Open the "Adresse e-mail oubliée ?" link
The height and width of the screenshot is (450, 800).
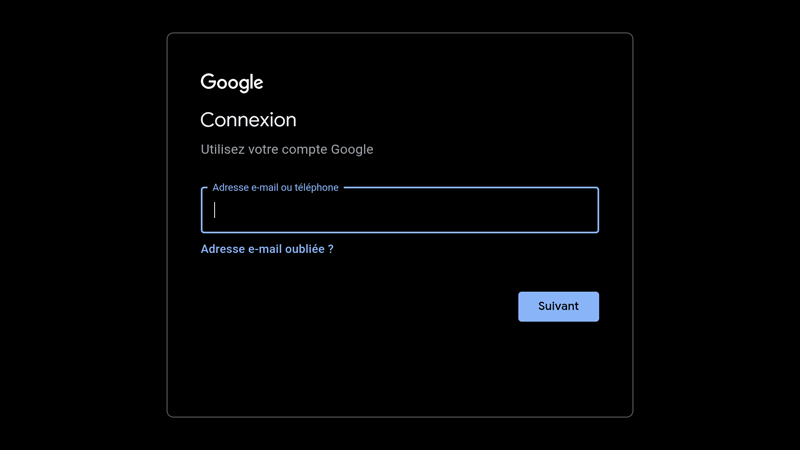click(x=267, y=249)
